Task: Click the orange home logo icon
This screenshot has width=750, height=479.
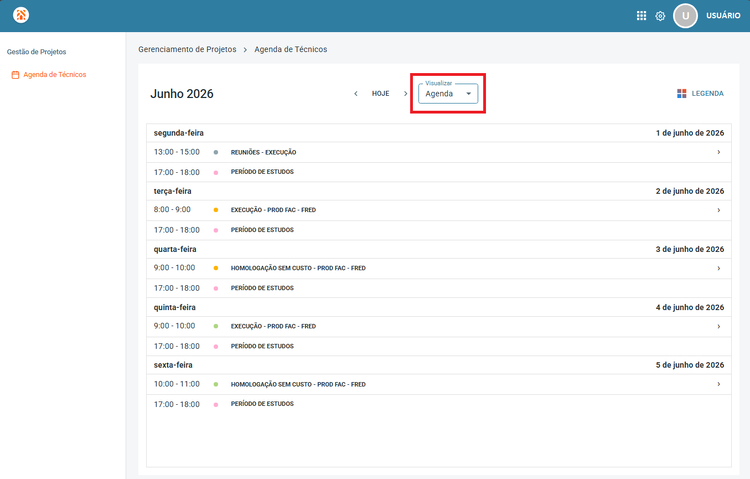Action: pos(21,15)
